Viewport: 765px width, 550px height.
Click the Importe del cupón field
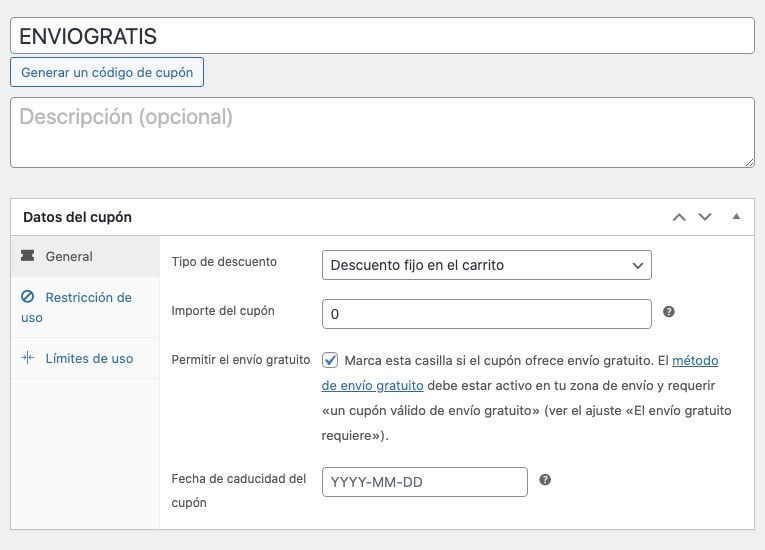click(x=486, y=314)
